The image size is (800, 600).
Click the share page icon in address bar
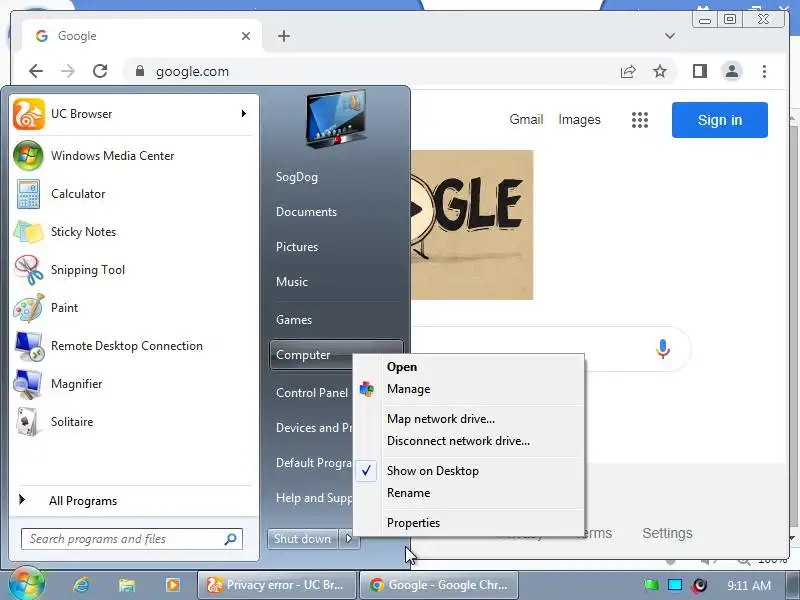tap(628, 71)
